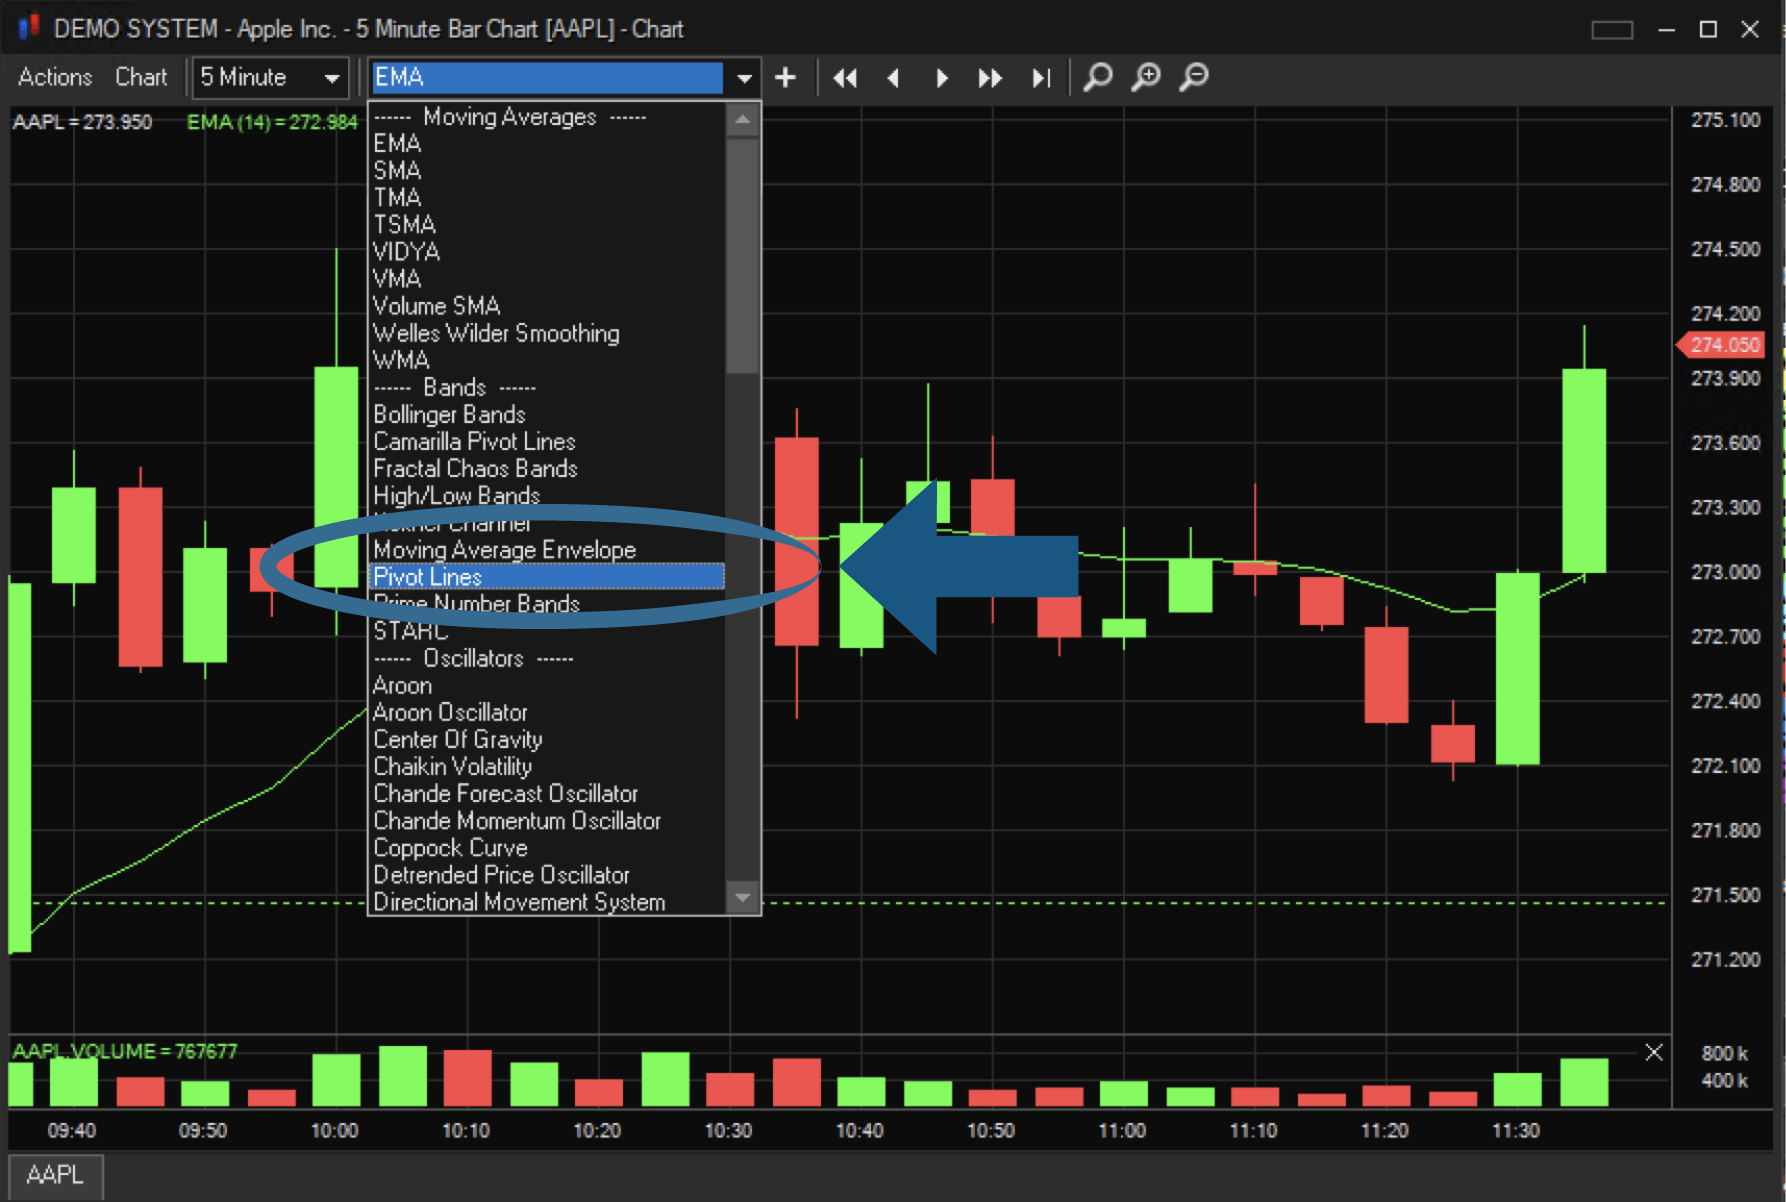Pick Aroon Oscillator from the list
Viewport: 1786px width, 1202px height.
coord(450,712)
